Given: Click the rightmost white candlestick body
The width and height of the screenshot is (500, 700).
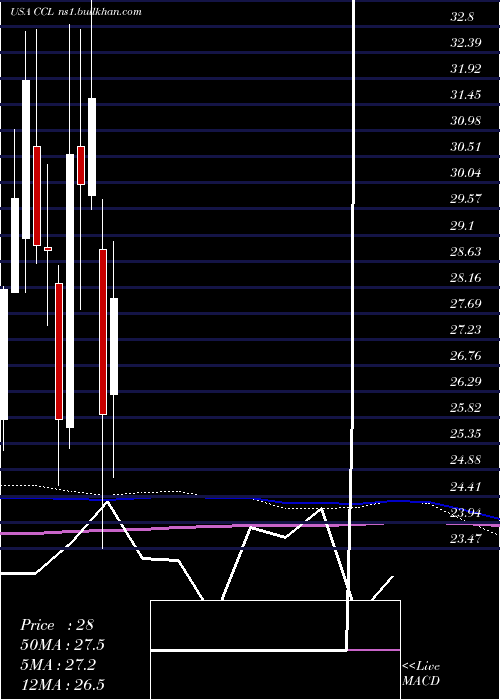Looking at the screenshot, I should click(114, 346).
